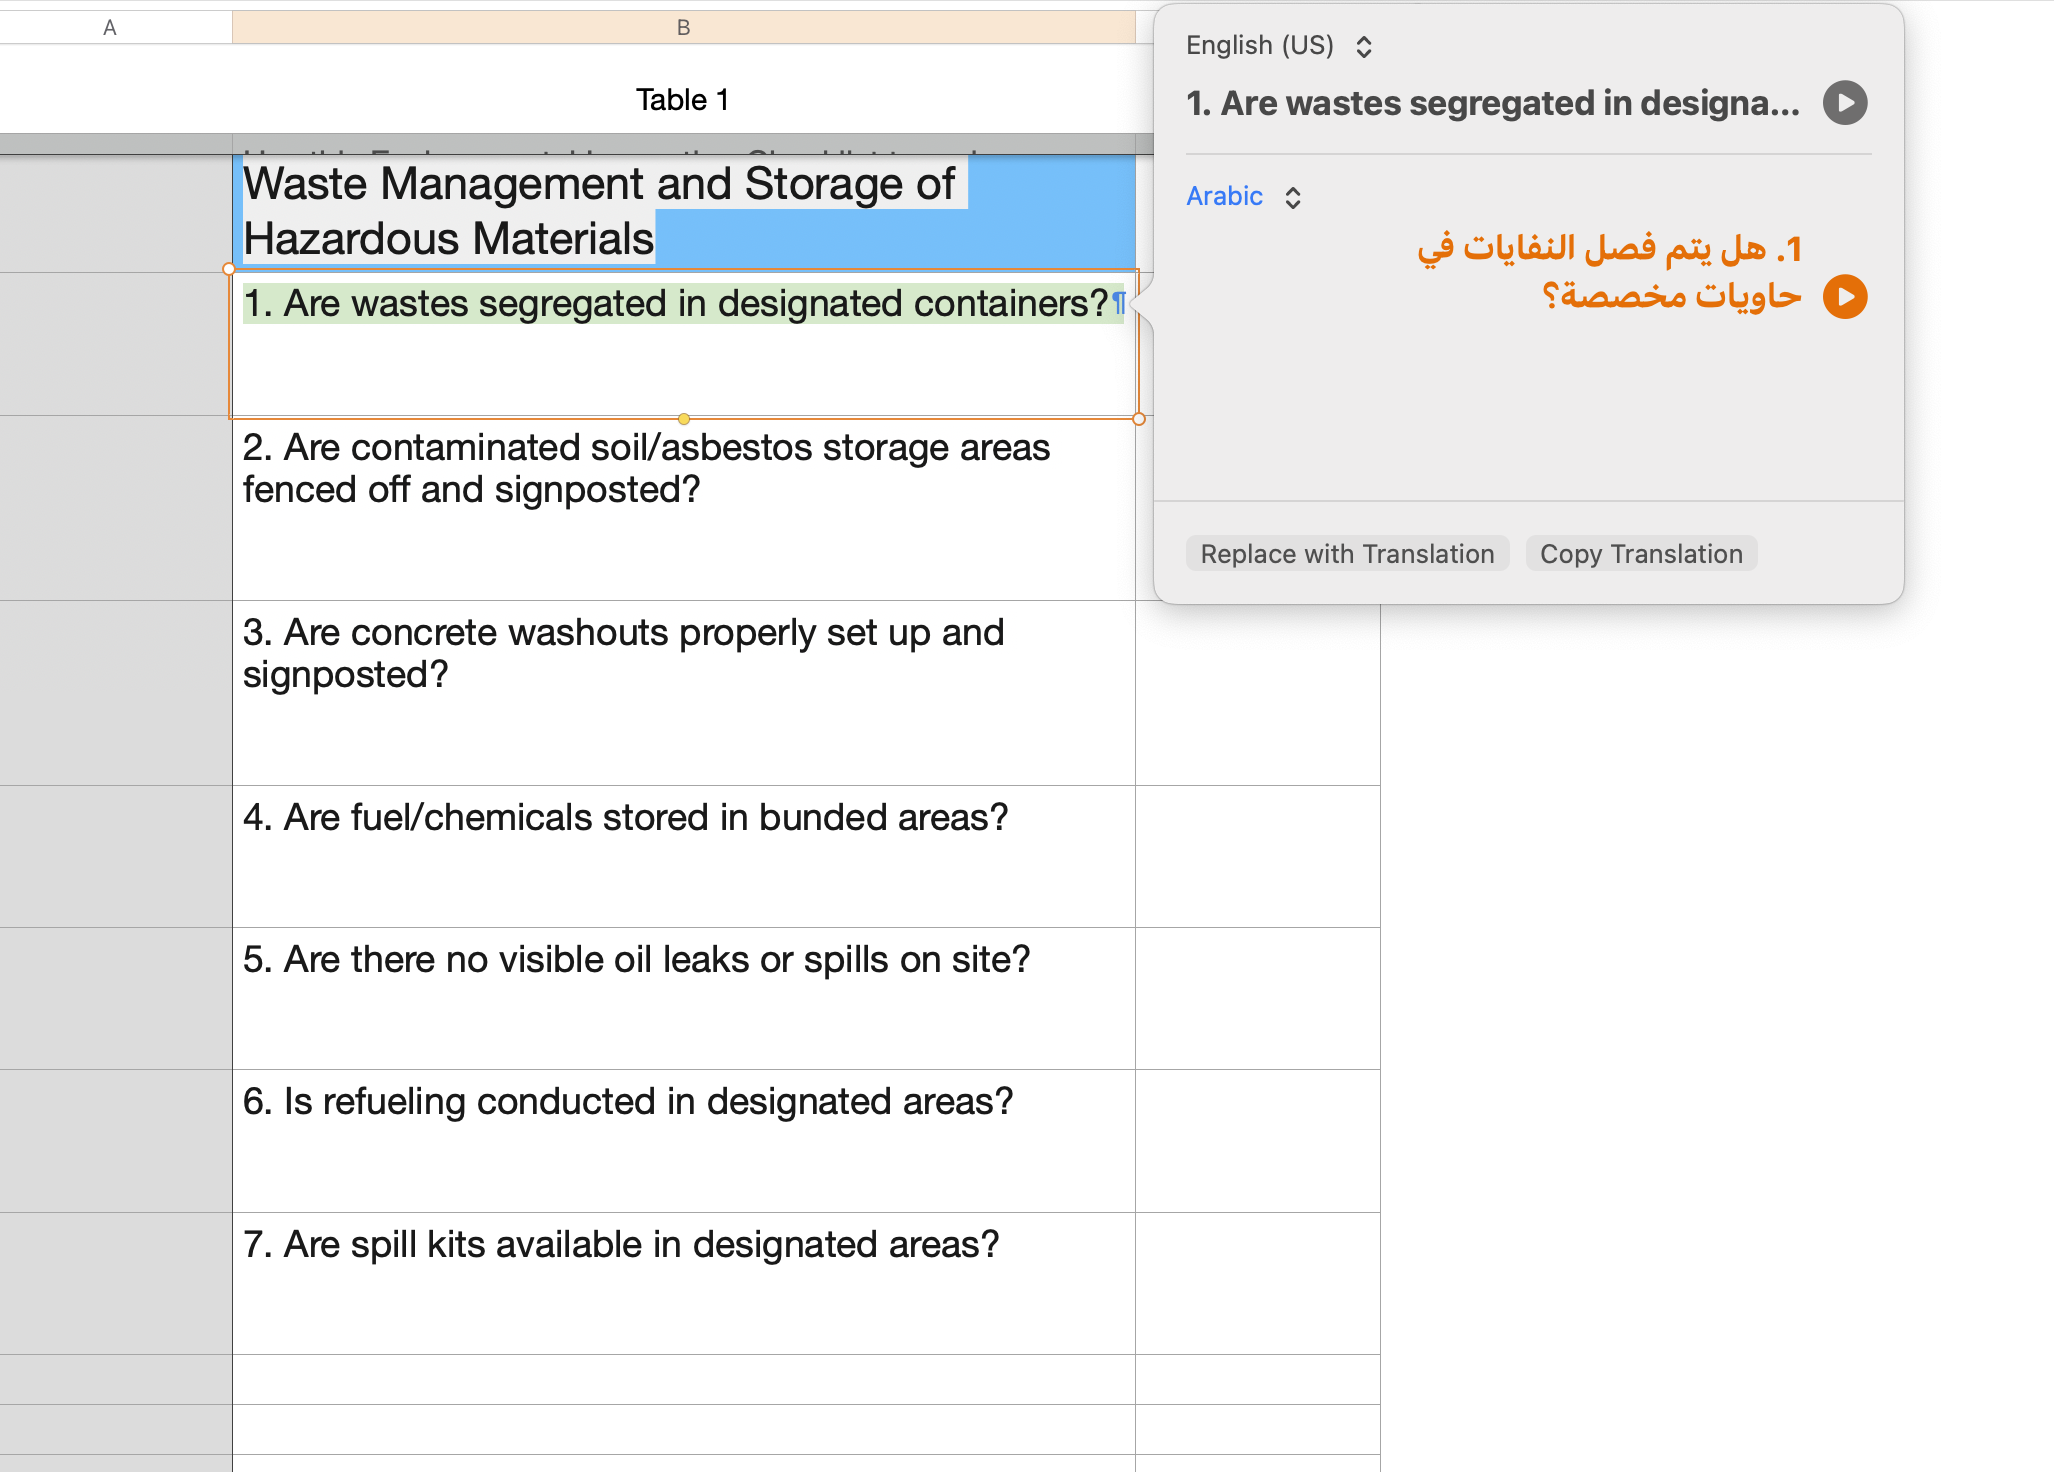The image size is (2054, 1472).
Task: Play the Arabic translation audio
Action: pos(1844,297)
